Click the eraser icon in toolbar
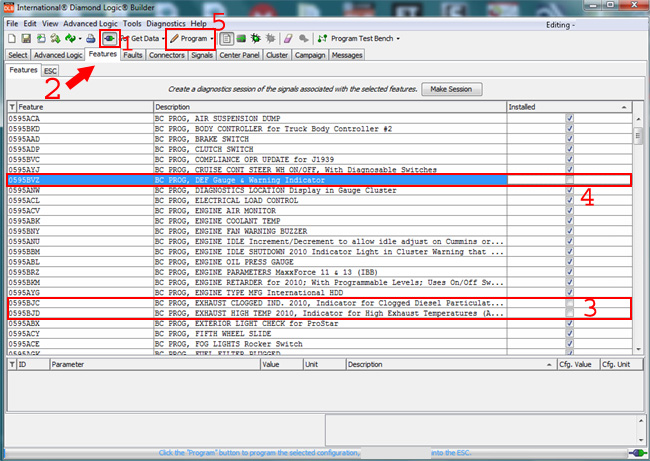This screenshot has width=650, height=461. [288, 39]
